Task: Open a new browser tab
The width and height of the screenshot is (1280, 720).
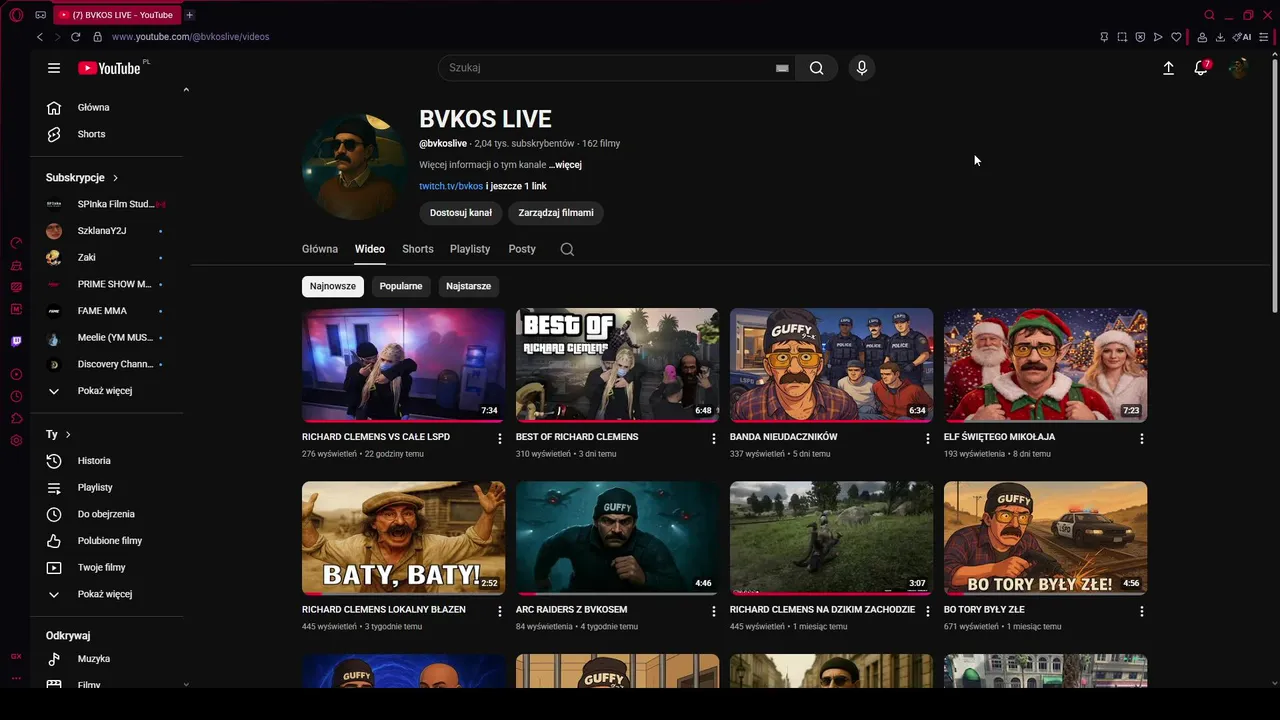Action: click(189, 15)
